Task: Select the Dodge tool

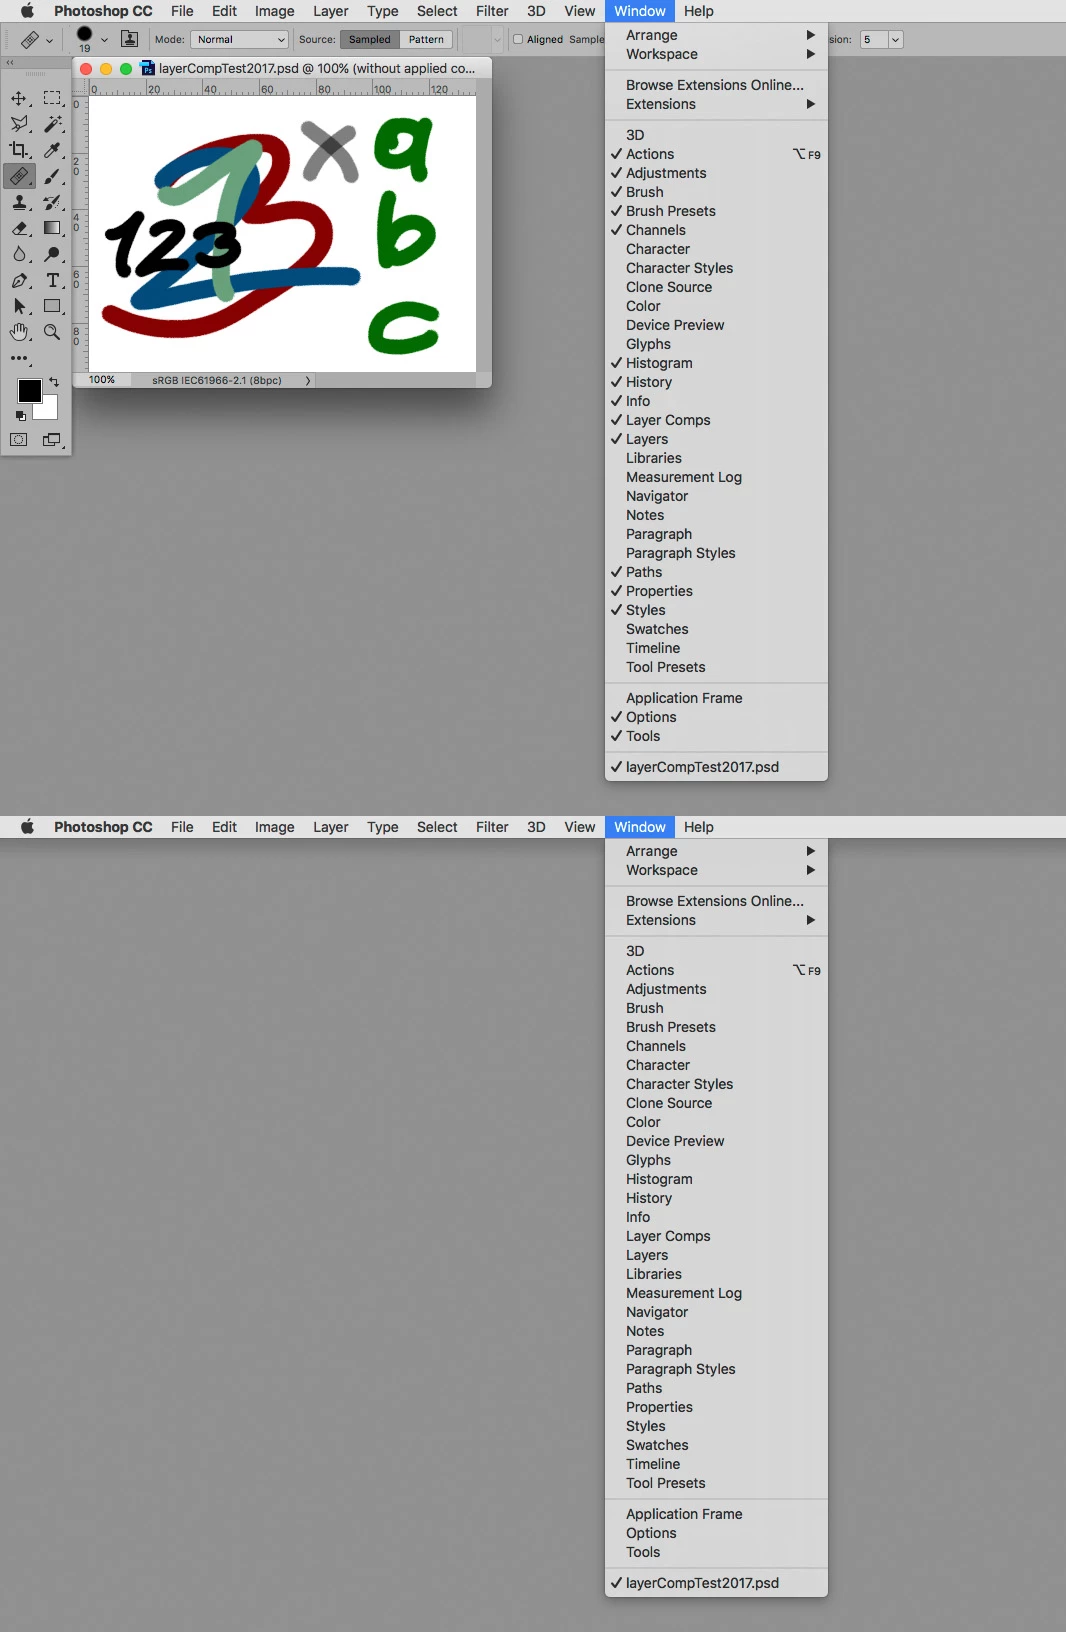Action: pyautogui.click(x=52, y=254)
